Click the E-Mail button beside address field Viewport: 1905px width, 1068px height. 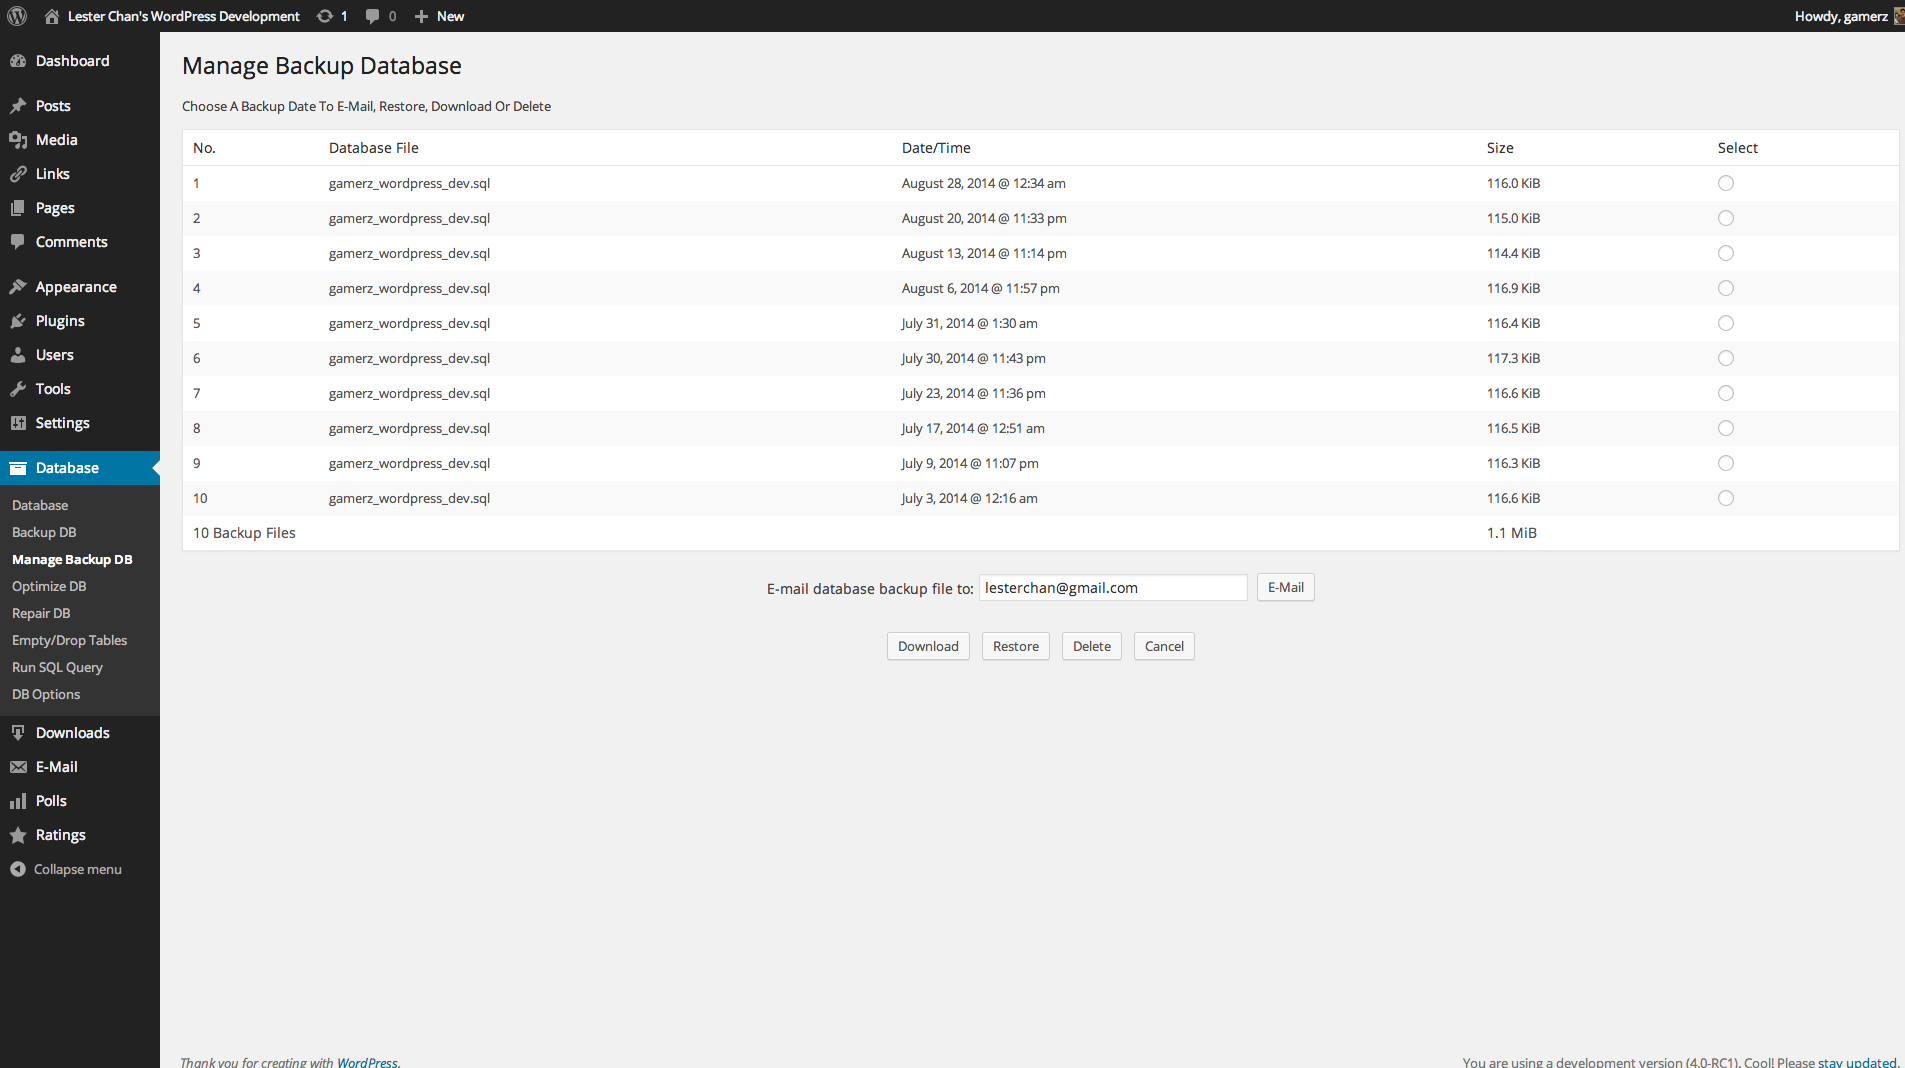[1286, 587]
